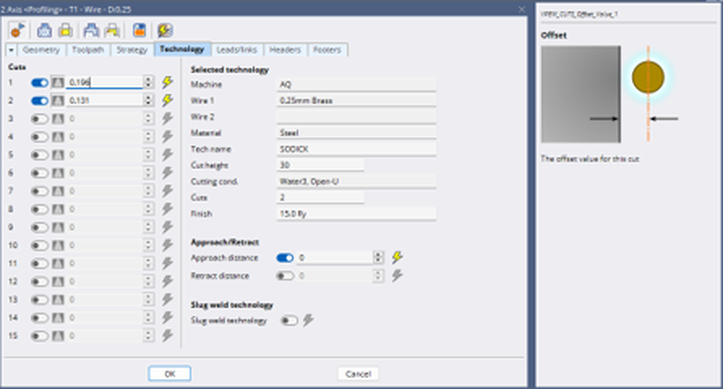Click the spinner arrows for cut 1 offset

(x=148, y=82)
